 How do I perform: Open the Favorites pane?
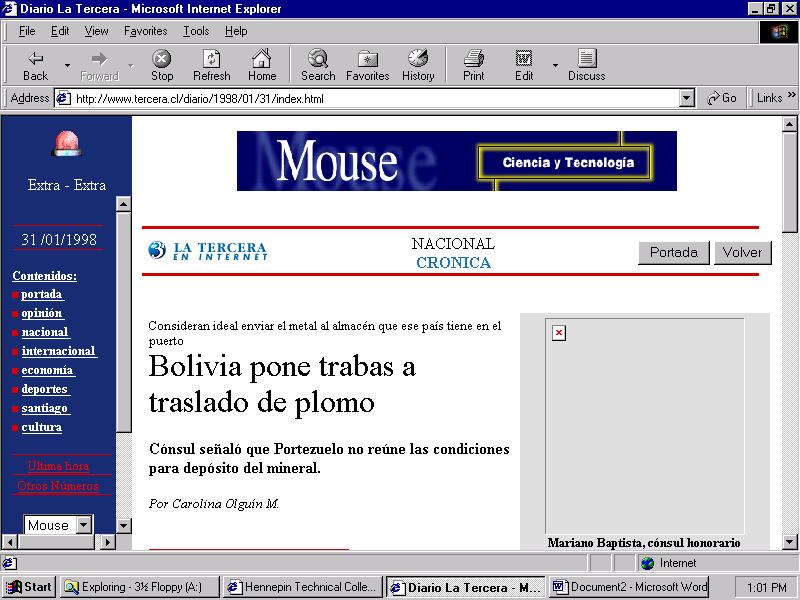click(367, 65)
